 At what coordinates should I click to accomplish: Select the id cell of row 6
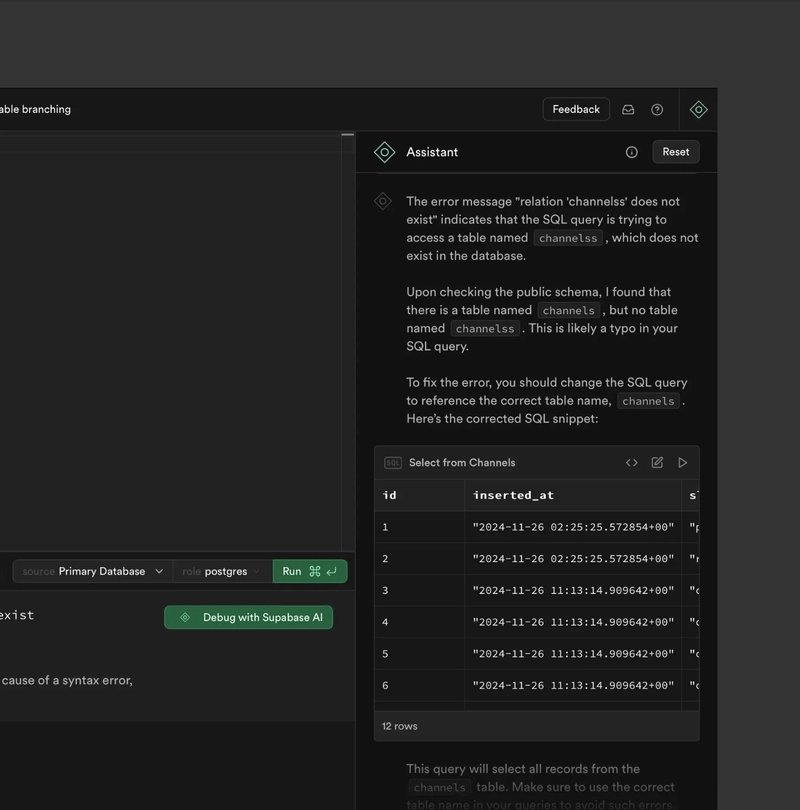click(419, 686)
